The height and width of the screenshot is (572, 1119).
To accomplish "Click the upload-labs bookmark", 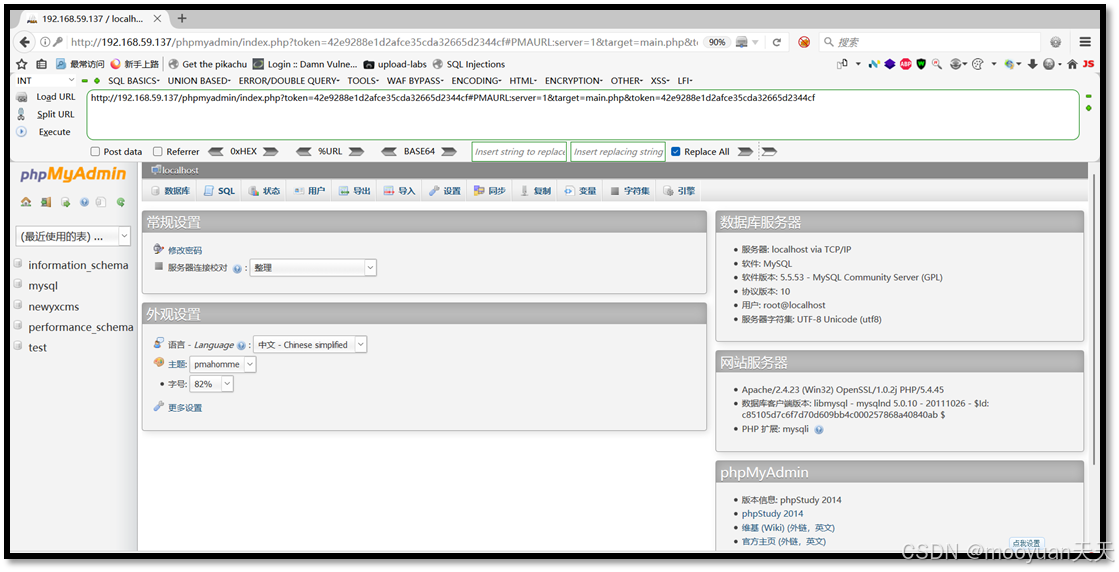I will click(395, 64).
